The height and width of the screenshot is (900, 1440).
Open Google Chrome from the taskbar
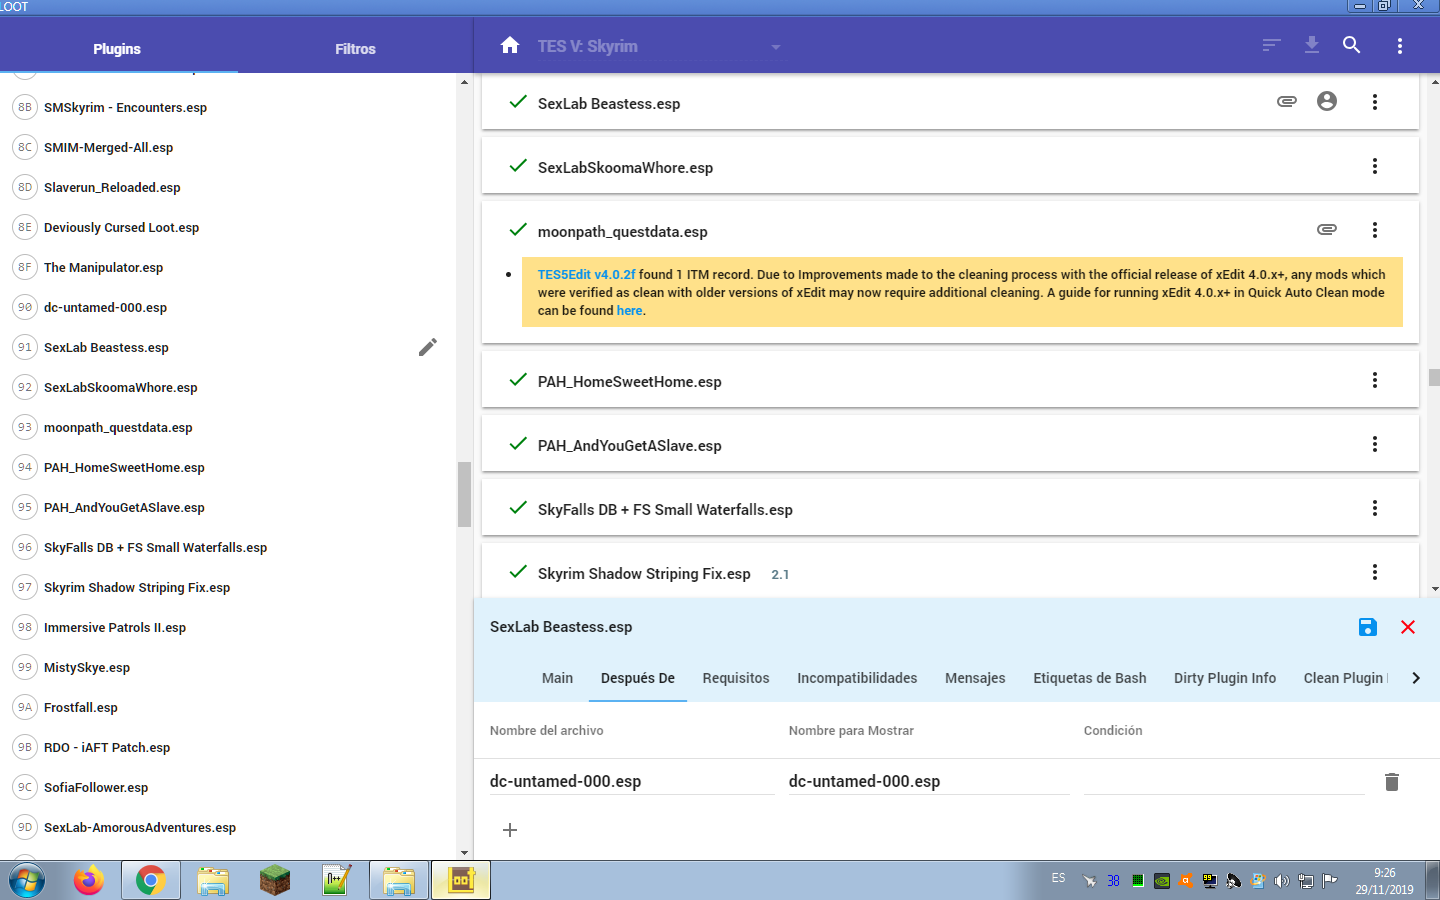pos(151,881)
